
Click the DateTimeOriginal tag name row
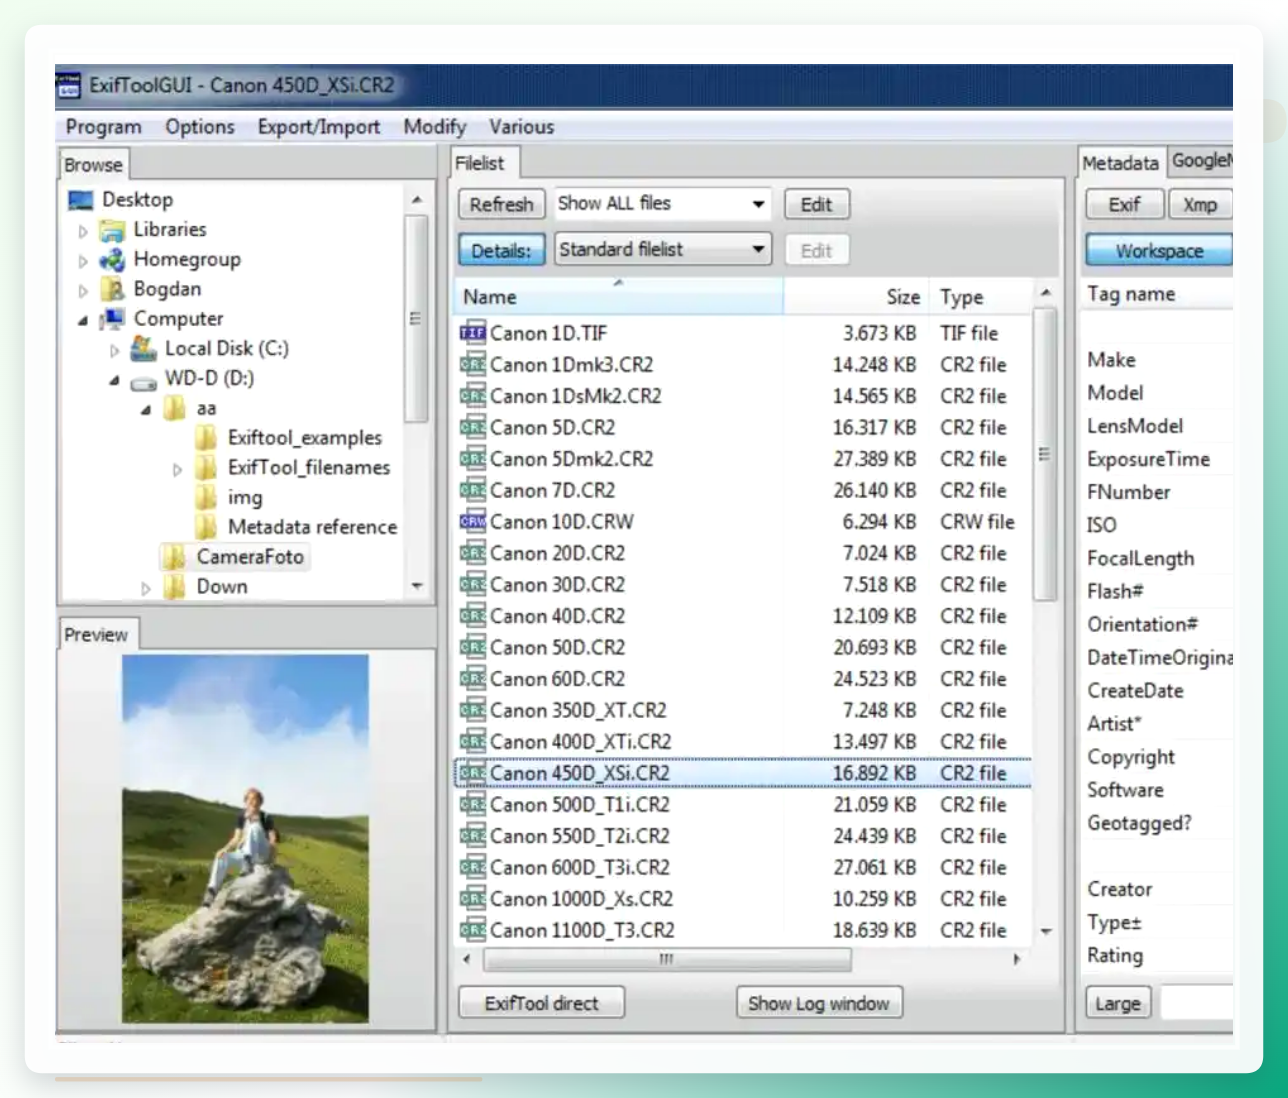tap(1158, 657)
